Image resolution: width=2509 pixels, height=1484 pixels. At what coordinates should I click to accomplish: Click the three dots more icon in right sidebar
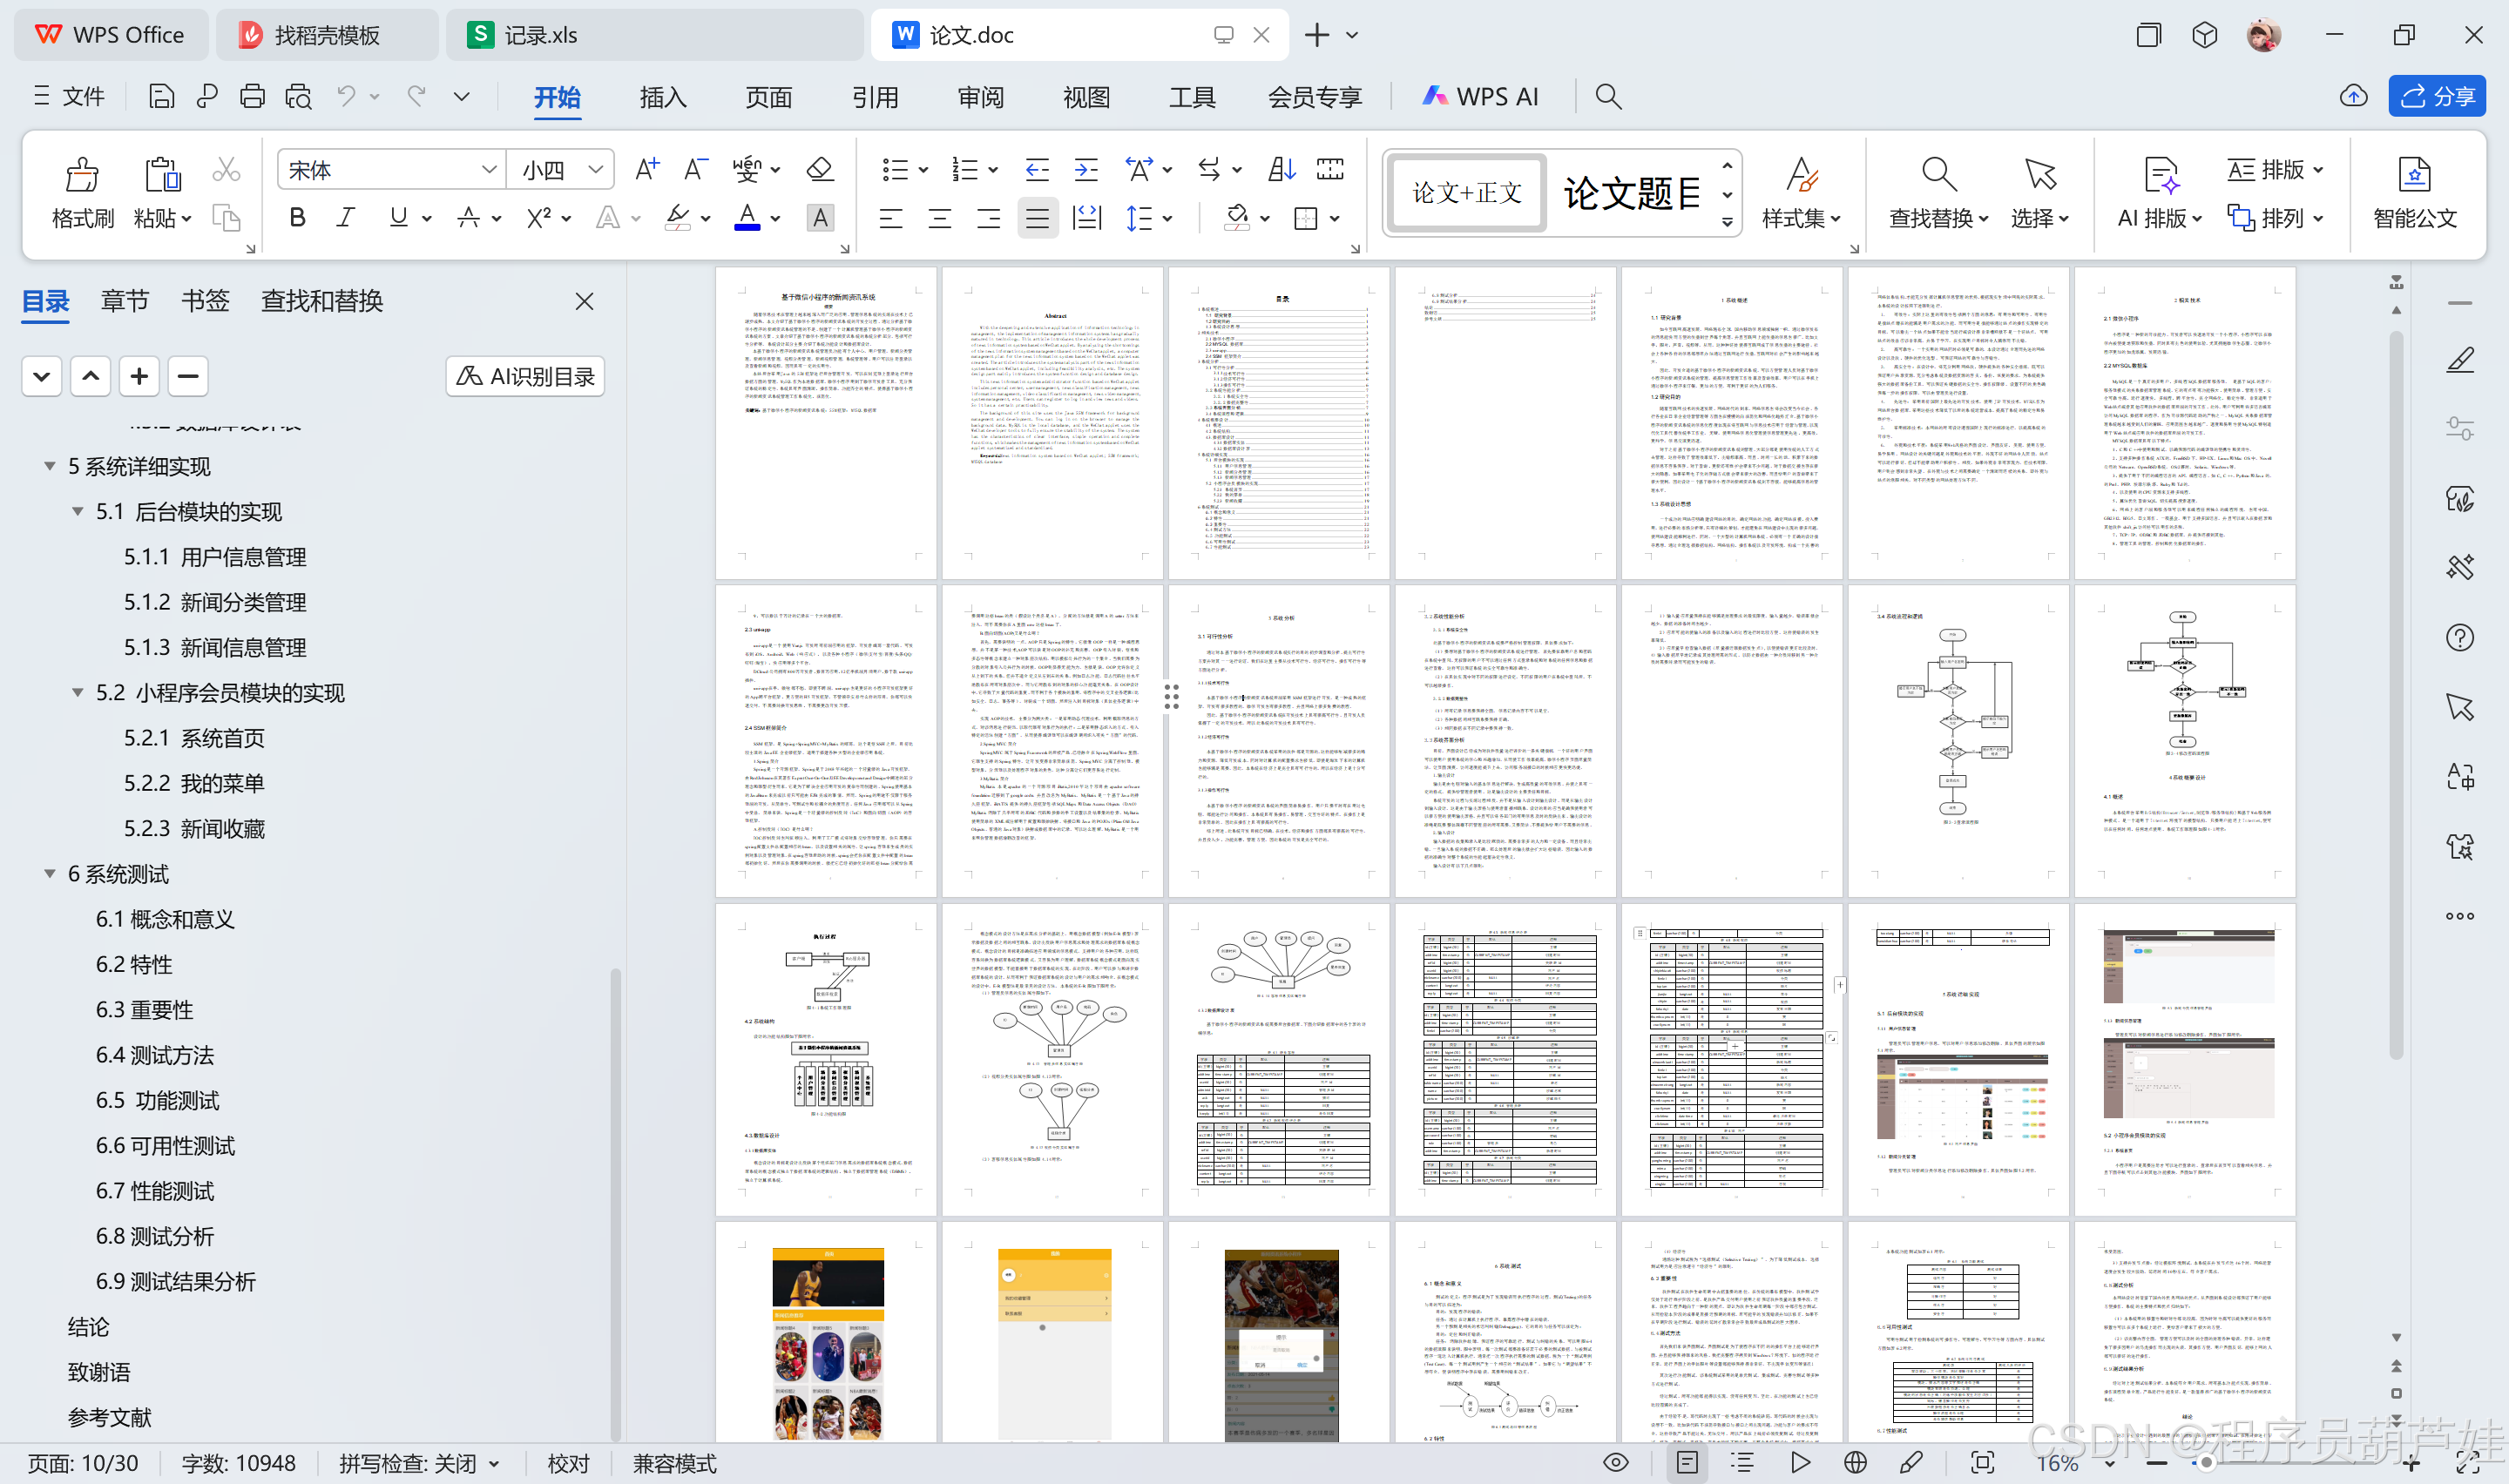coord(2460,916)
